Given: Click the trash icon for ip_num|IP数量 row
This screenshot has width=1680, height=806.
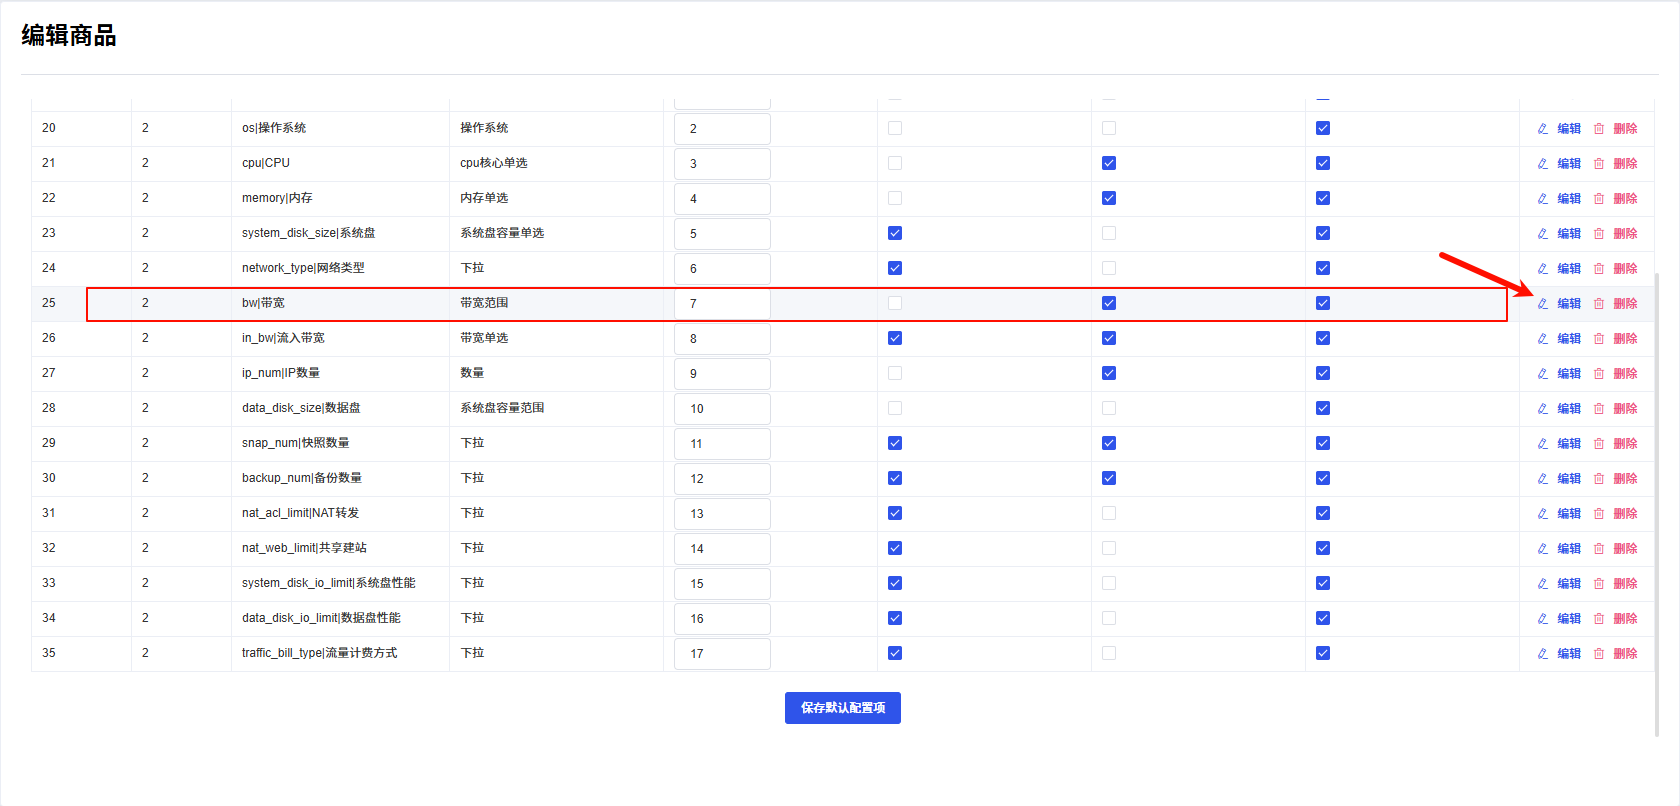Looking at the screenshot, I should 1599,373.
